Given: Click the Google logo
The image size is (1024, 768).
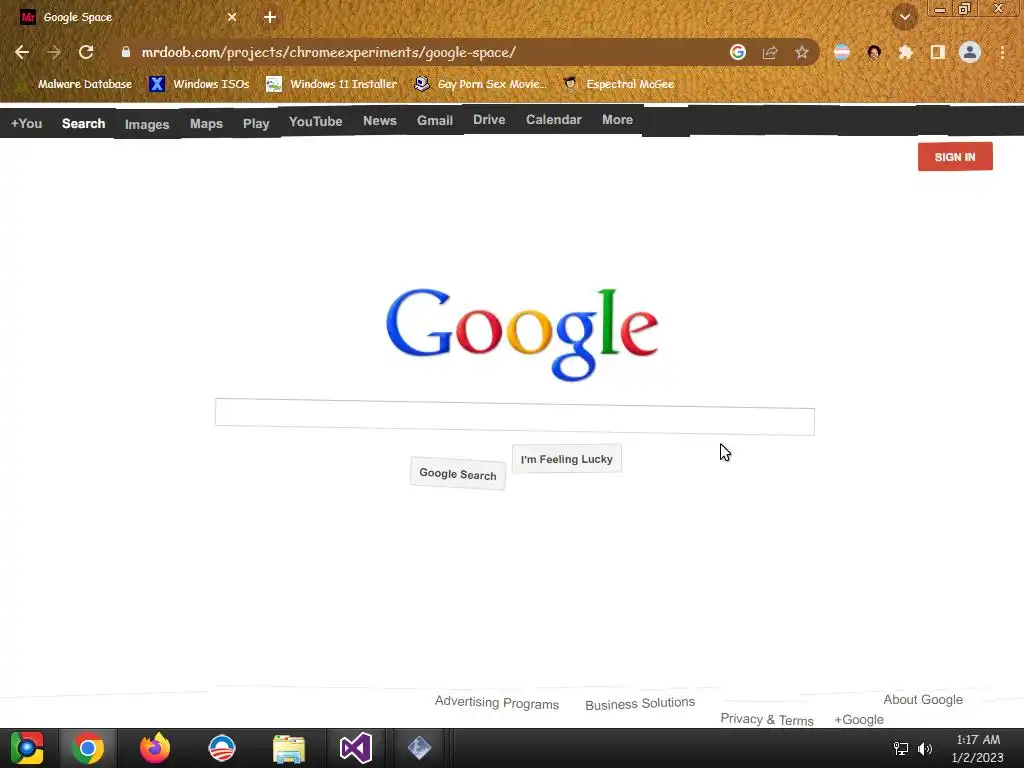Looking at the screenshot, I should point(522,334).
